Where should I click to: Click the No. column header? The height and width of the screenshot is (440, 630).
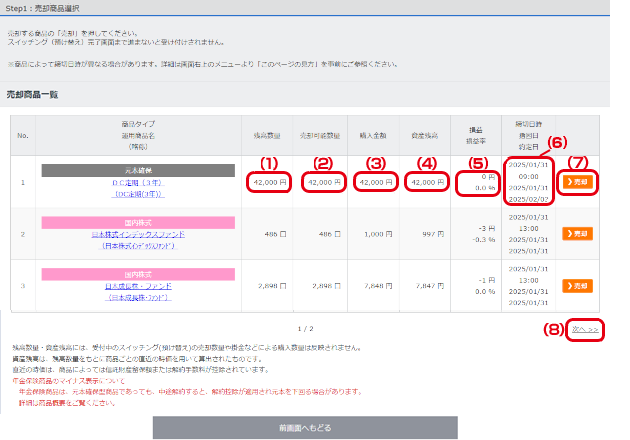23,135
